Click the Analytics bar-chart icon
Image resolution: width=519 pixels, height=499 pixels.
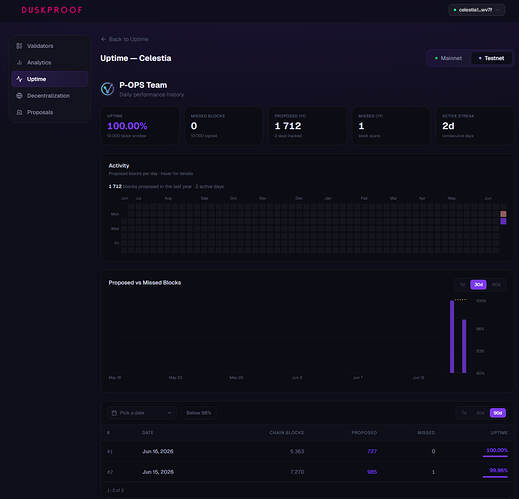coord(19,62)
